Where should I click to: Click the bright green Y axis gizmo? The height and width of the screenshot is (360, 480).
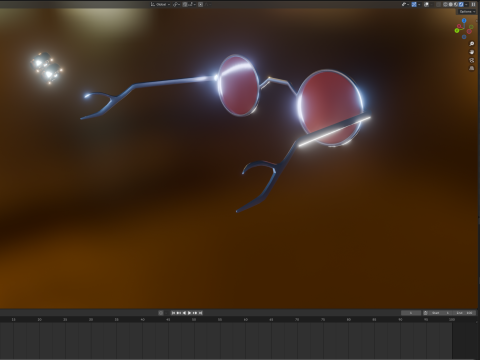[457, 30]
